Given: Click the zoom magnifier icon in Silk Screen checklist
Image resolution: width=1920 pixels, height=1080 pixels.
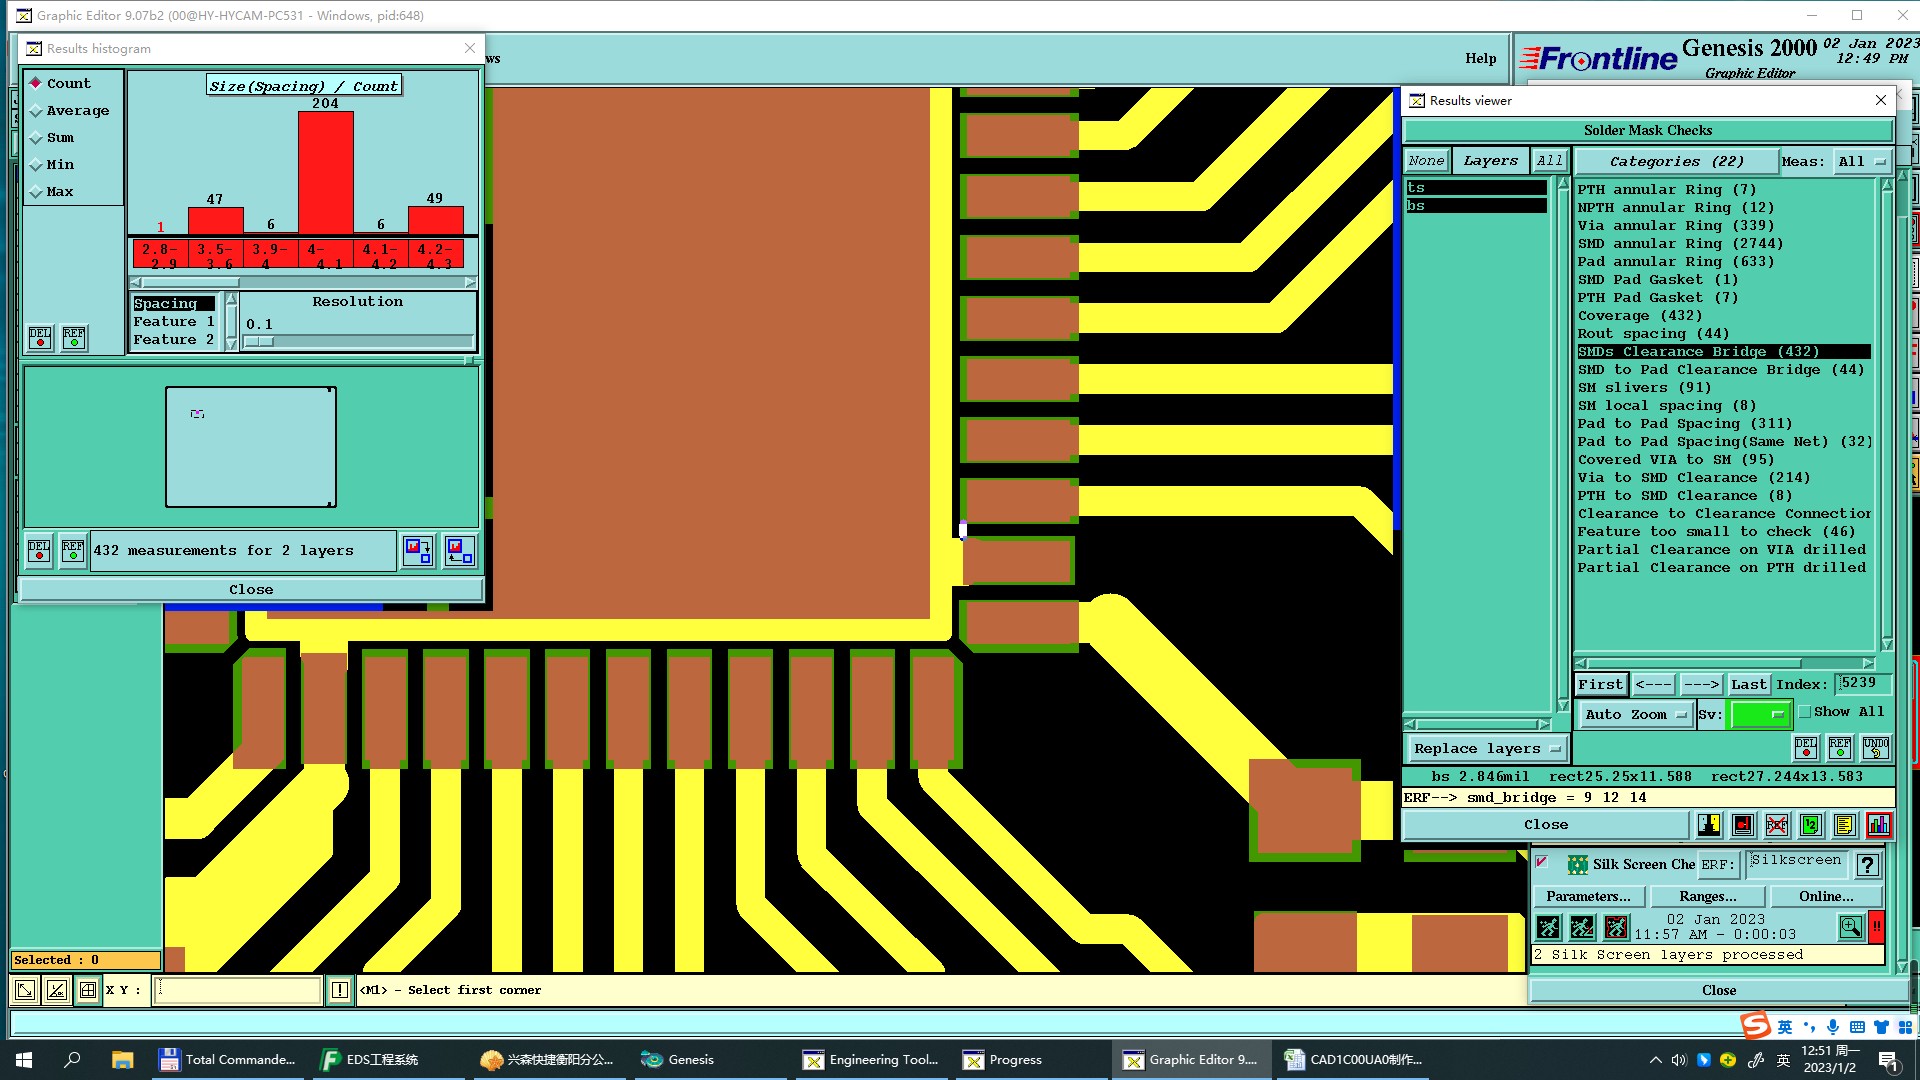Looking at the screenshot, I should tap(1850, 927).
